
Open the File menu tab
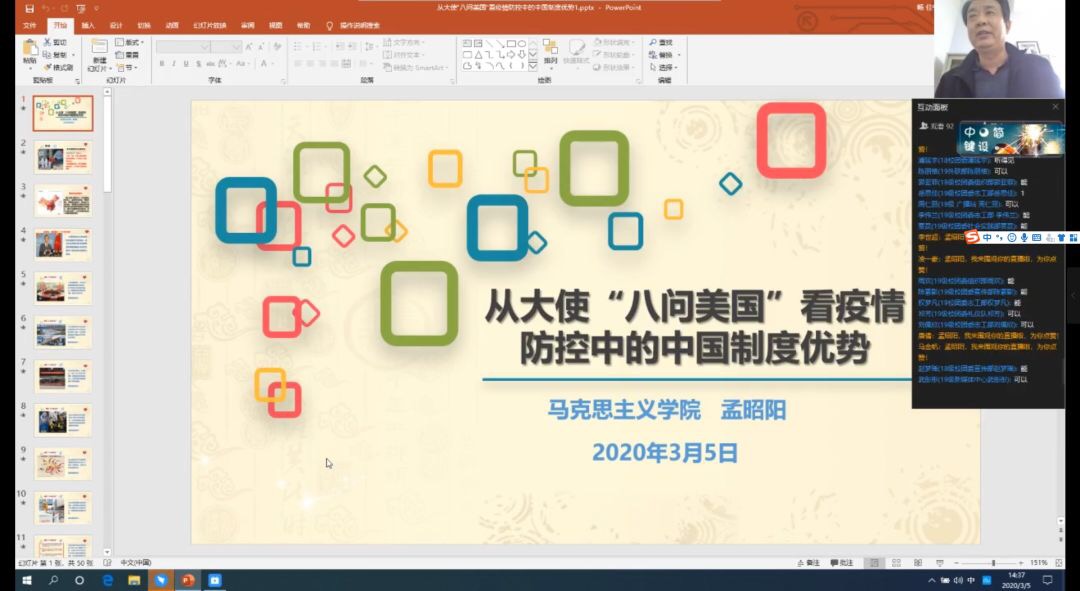[x=30, y=25]
